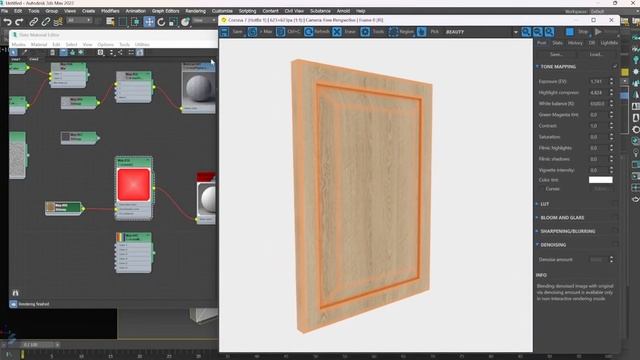
Task: Click the Stop render button icon
Action: click(570, 32)
